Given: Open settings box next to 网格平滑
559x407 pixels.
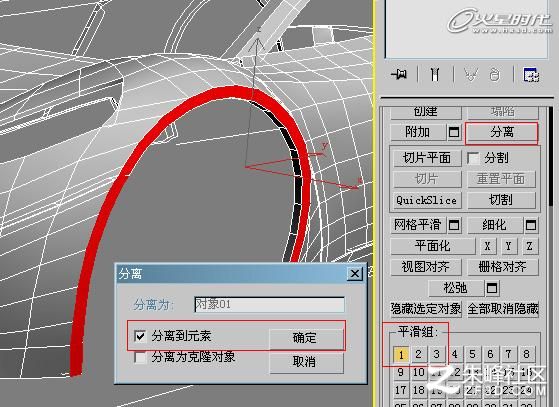Looking at the screenshot, I should [454, 225].
